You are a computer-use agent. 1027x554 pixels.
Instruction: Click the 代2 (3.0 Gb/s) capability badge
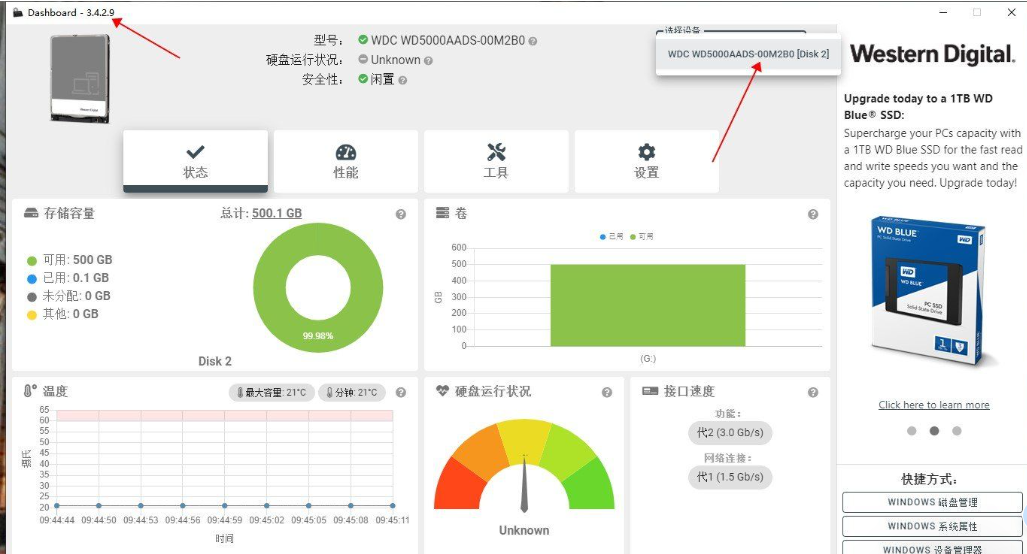pos(730,432)
